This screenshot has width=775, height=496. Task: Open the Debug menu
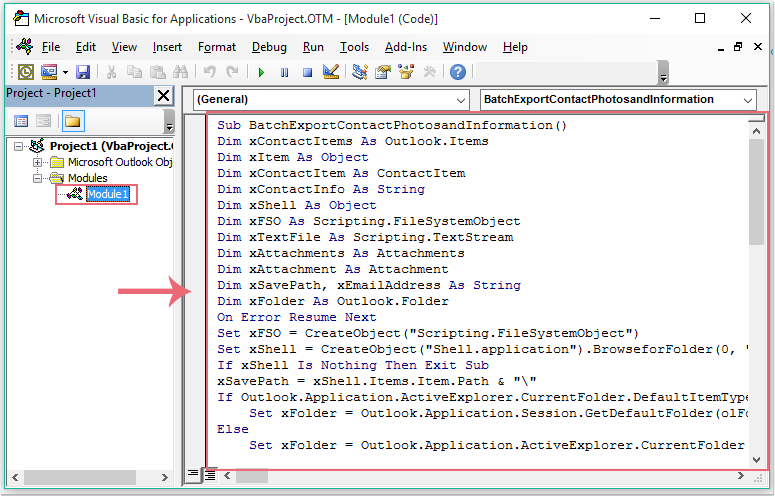coord(269,47)
